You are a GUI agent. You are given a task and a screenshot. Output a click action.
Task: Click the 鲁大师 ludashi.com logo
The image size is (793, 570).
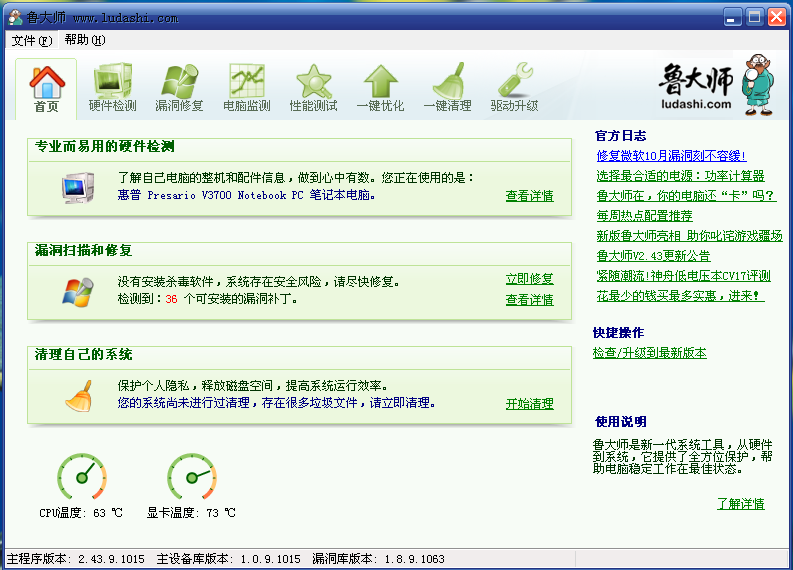712,85
